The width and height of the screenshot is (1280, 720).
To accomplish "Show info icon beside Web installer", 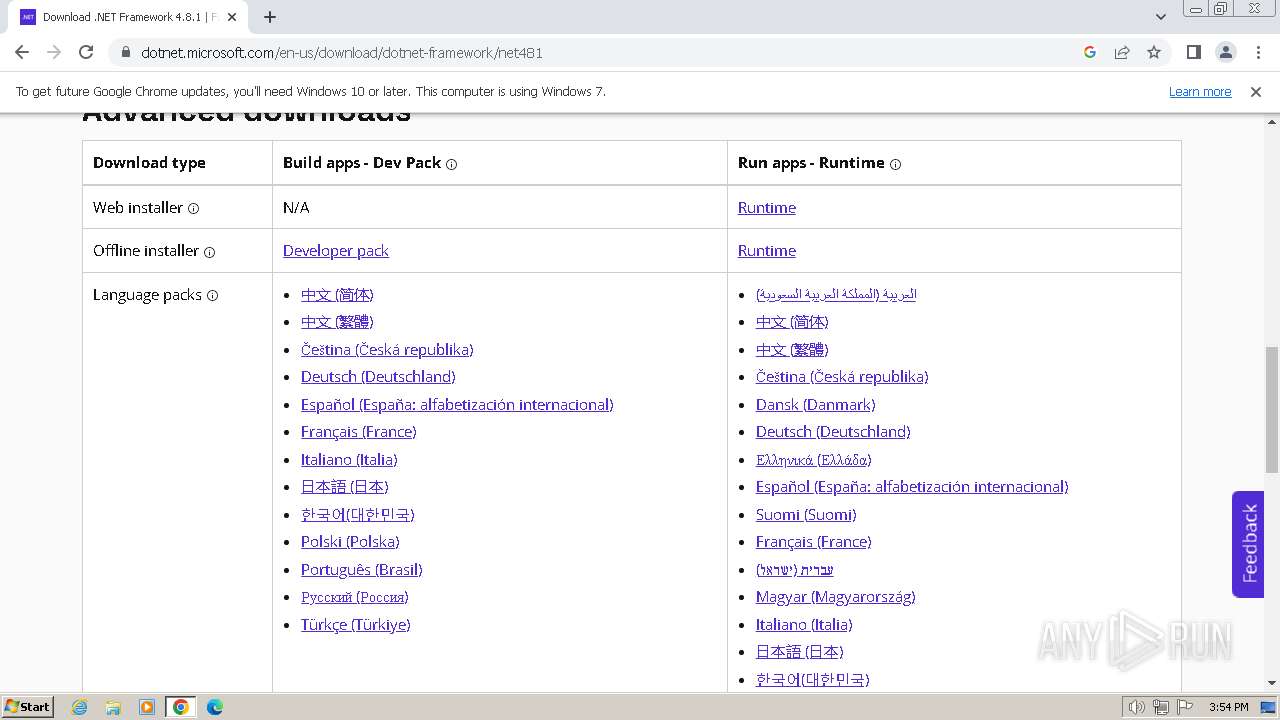I will (x=194, y=208).
